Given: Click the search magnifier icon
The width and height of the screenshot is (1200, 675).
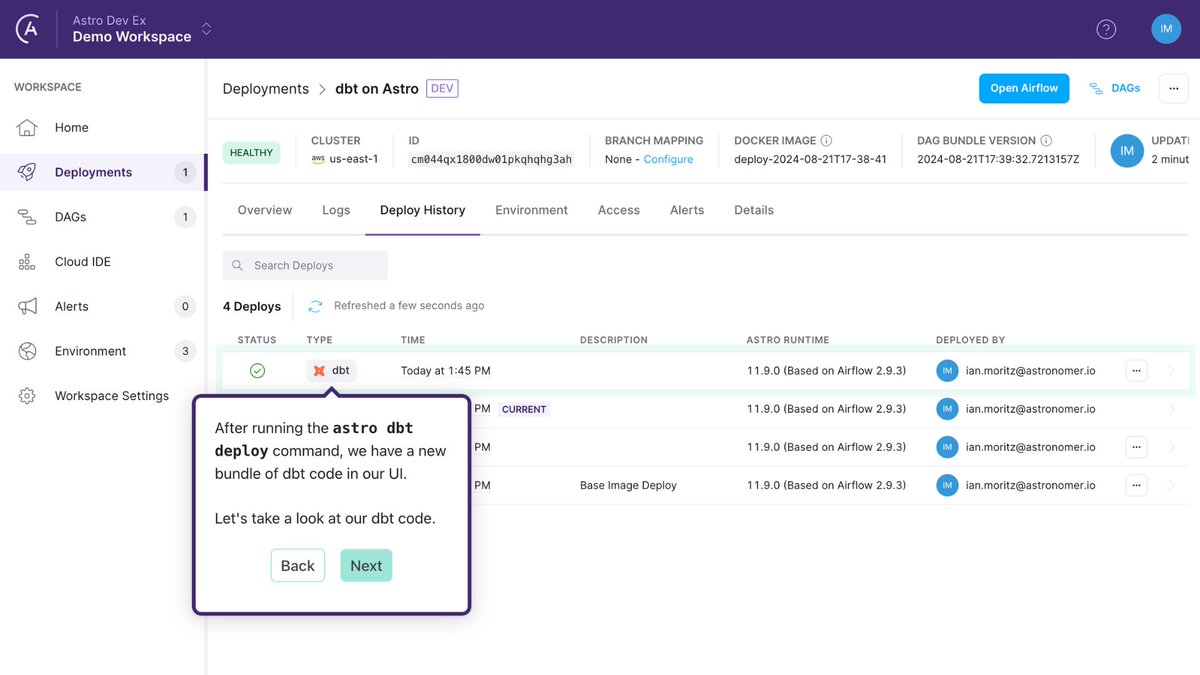Looking at the screenshot, I should (237, 266).
